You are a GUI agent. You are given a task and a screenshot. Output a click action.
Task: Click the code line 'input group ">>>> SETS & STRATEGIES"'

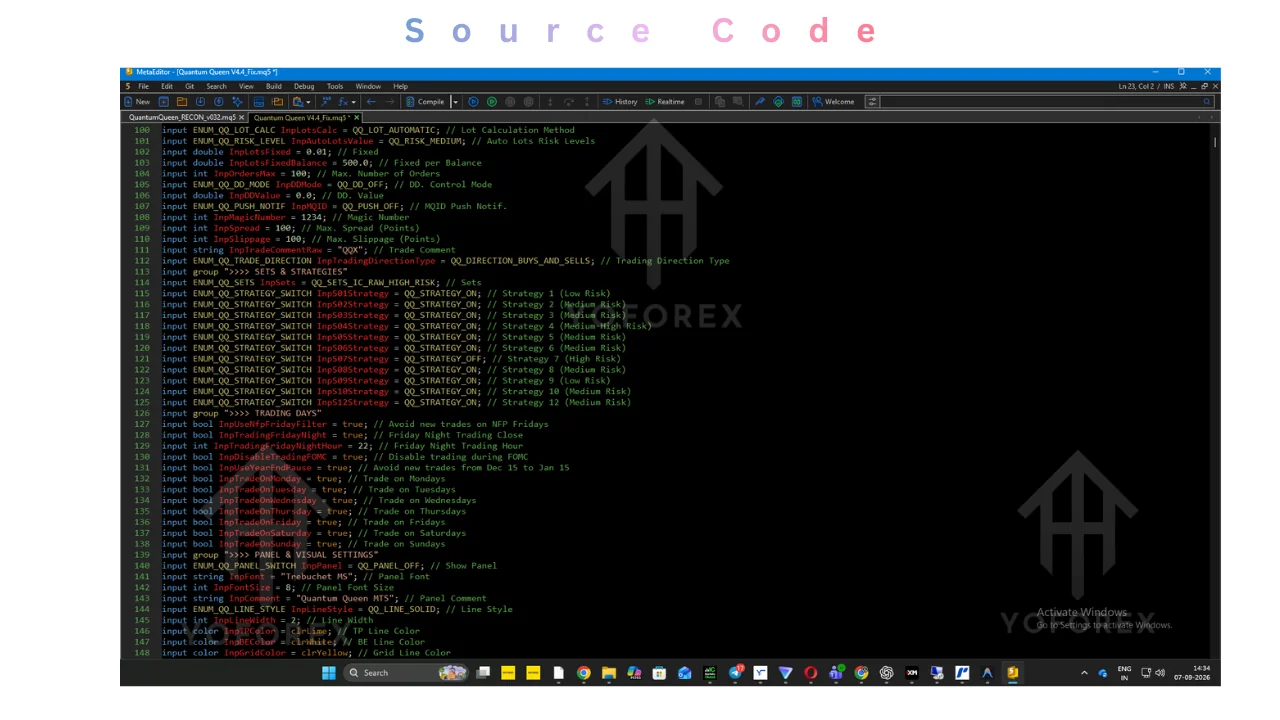(x=254, y=272)
